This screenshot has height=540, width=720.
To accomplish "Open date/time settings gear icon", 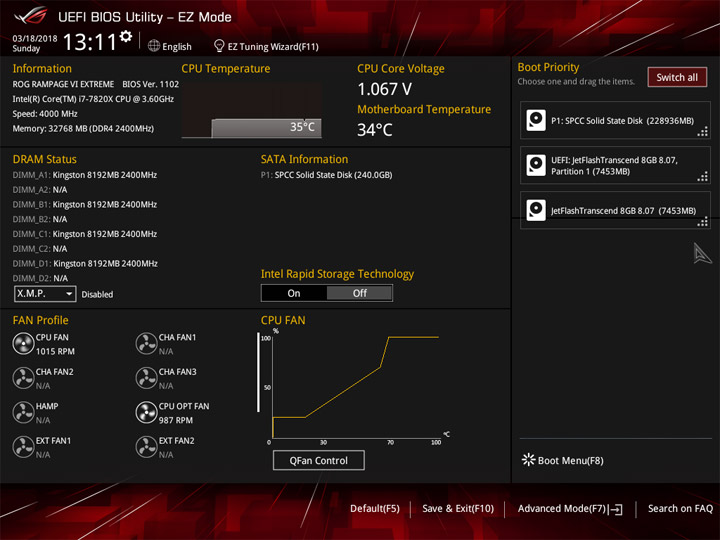I will click(126, 37).
